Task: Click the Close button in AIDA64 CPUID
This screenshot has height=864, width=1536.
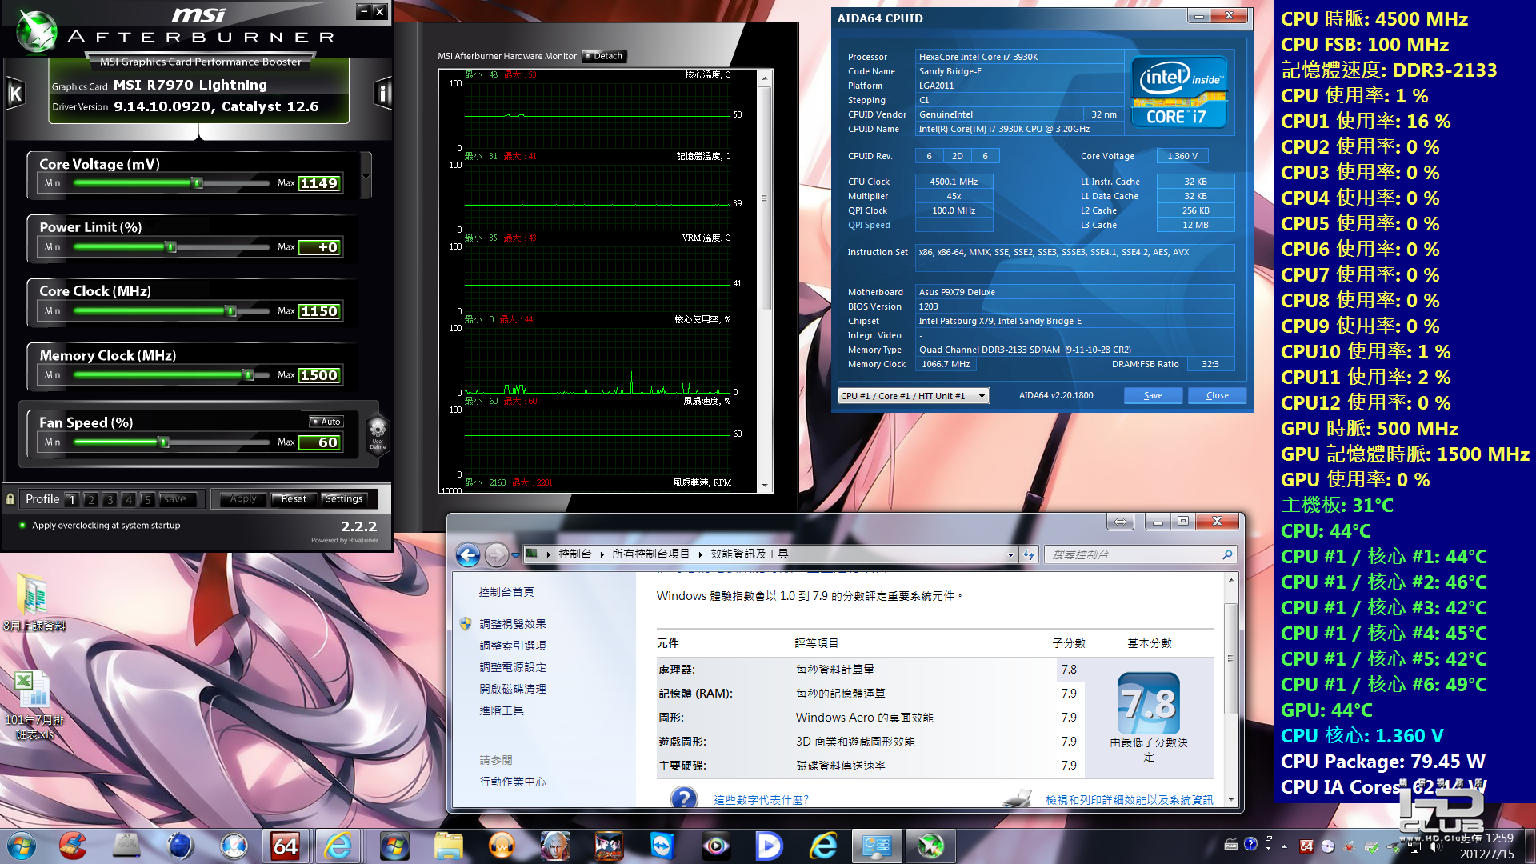Action: pos(1217,395)
